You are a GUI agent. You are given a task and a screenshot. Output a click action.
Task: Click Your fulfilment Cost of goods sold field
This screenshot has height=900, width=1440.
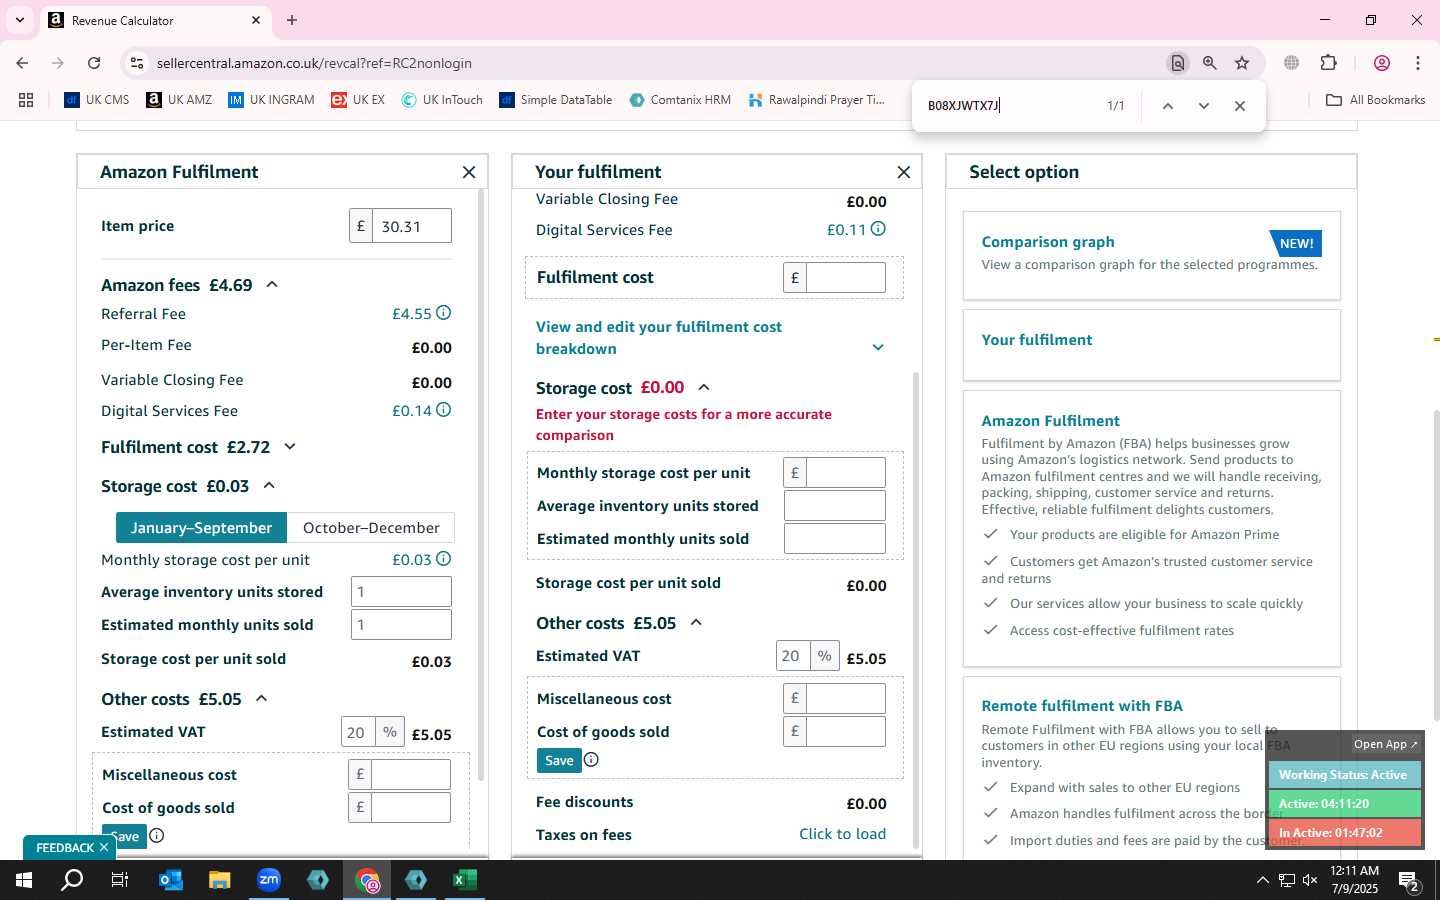tap(845, 731)
